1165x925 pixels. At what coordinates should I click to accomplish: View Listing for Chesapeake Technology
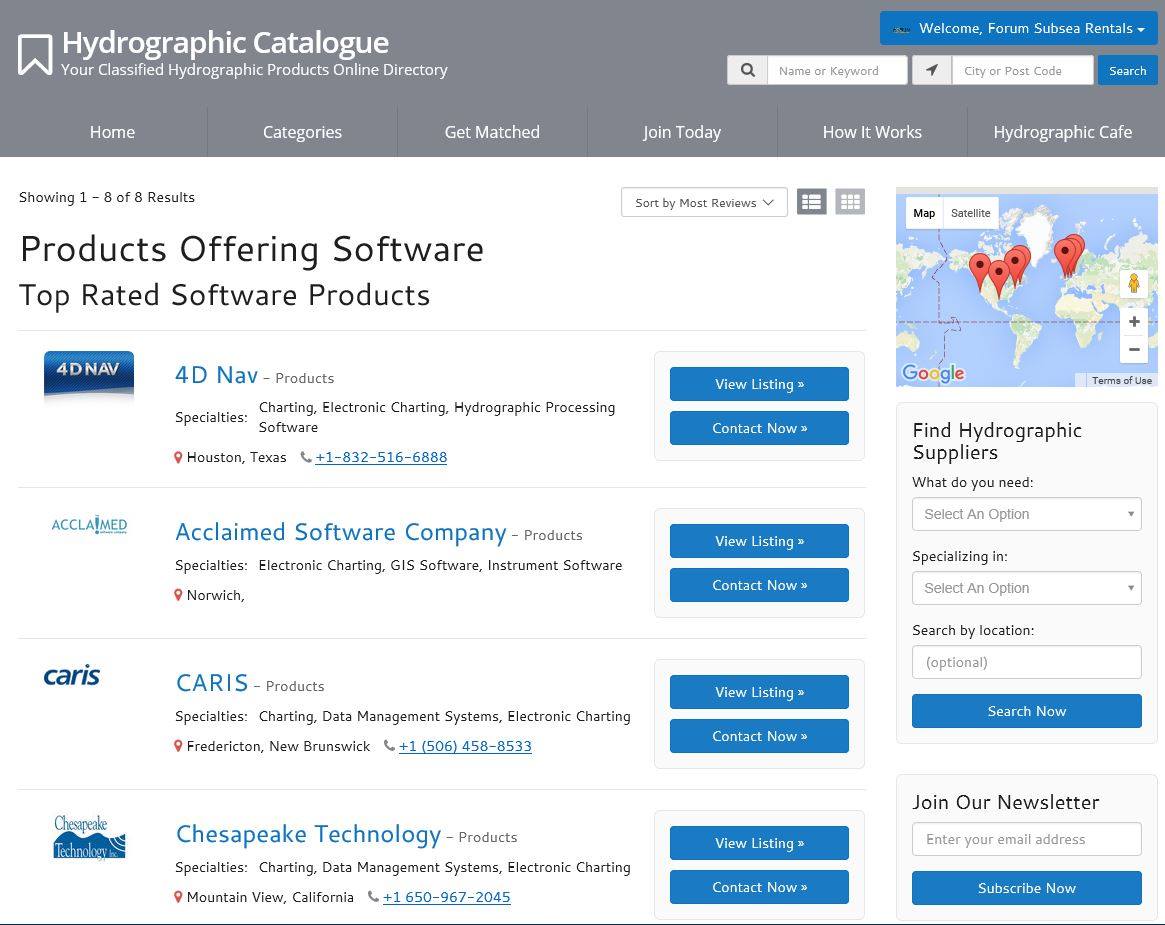759,843
